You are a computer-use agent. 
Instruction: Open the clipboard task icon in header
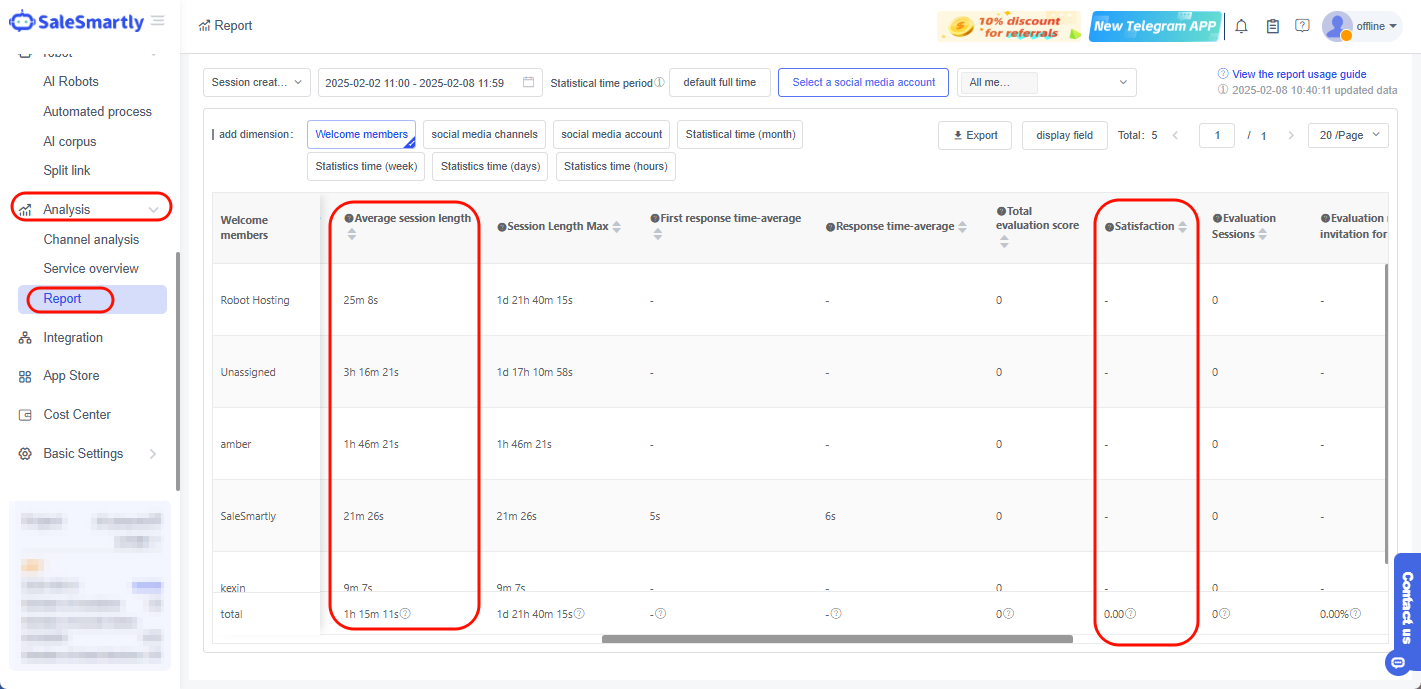point(1272,27)
